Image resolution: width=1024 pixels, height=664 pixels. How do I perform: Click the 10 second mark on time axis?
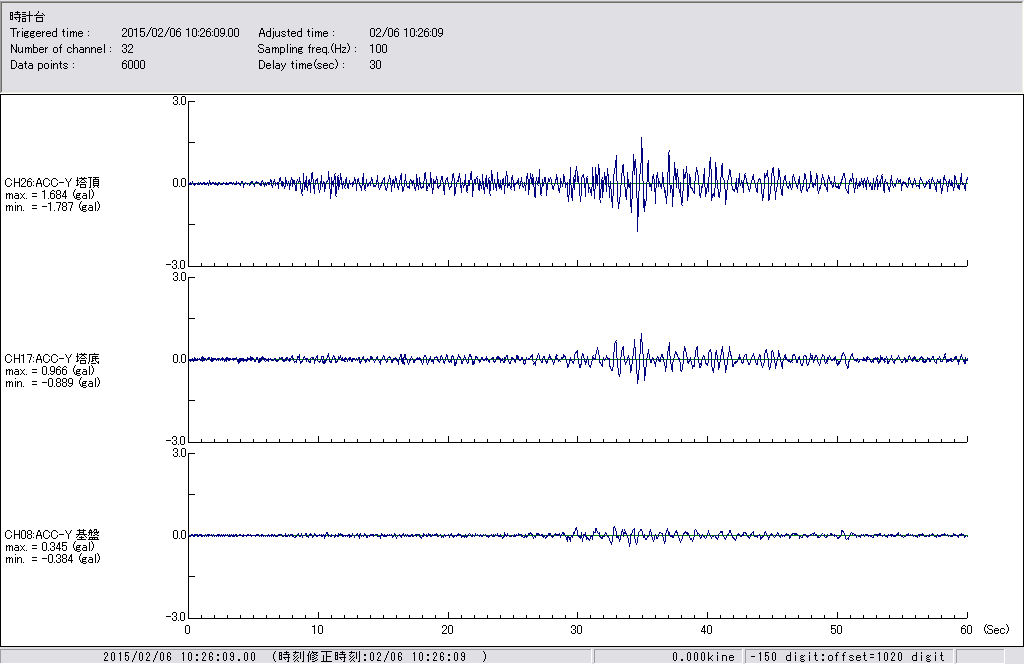[x=317, y=630]
